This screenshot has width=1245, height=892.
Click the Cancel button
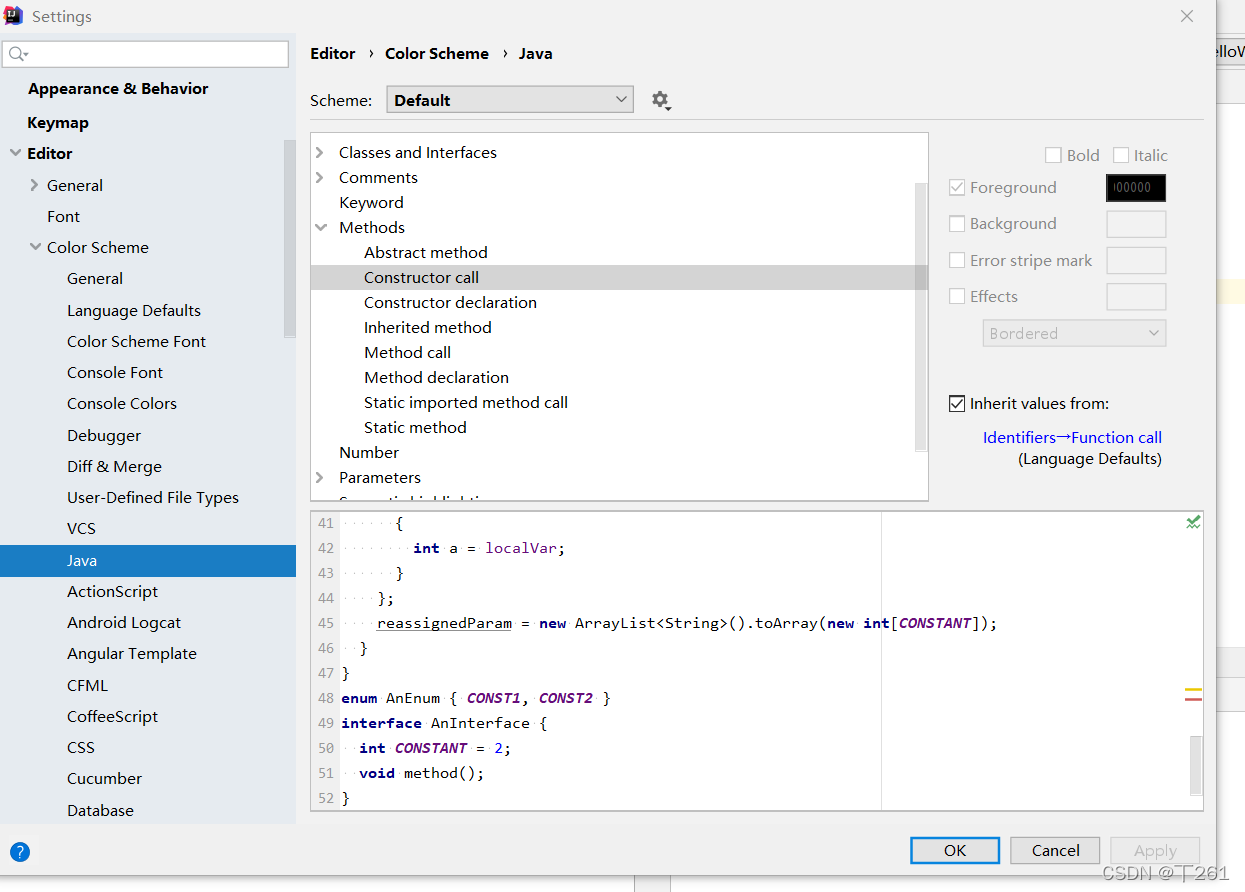tap(1055, 850)
